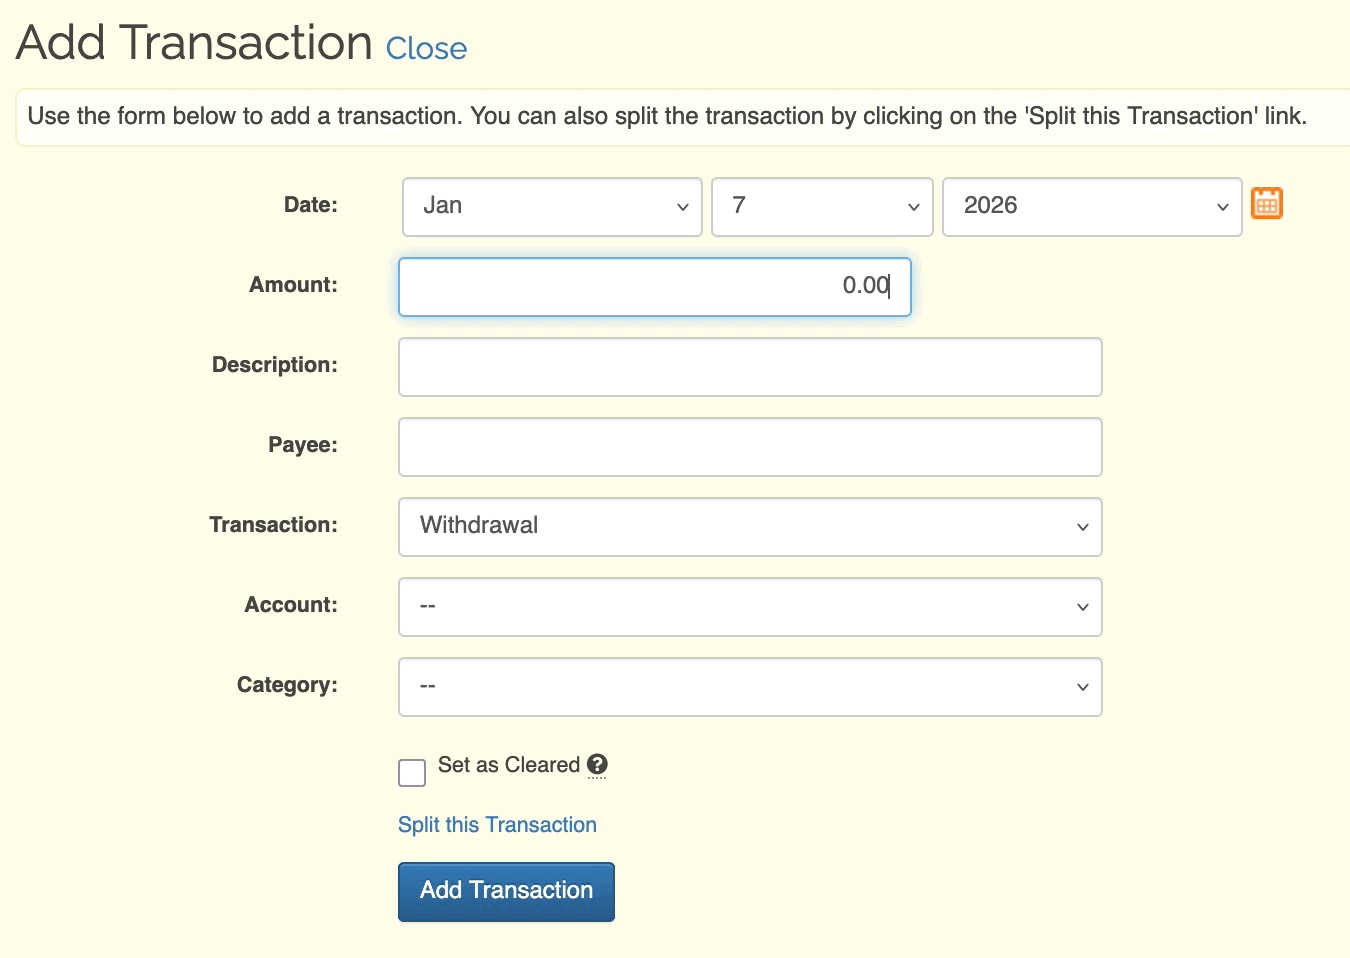Click the Description field label

coord(274,365)
